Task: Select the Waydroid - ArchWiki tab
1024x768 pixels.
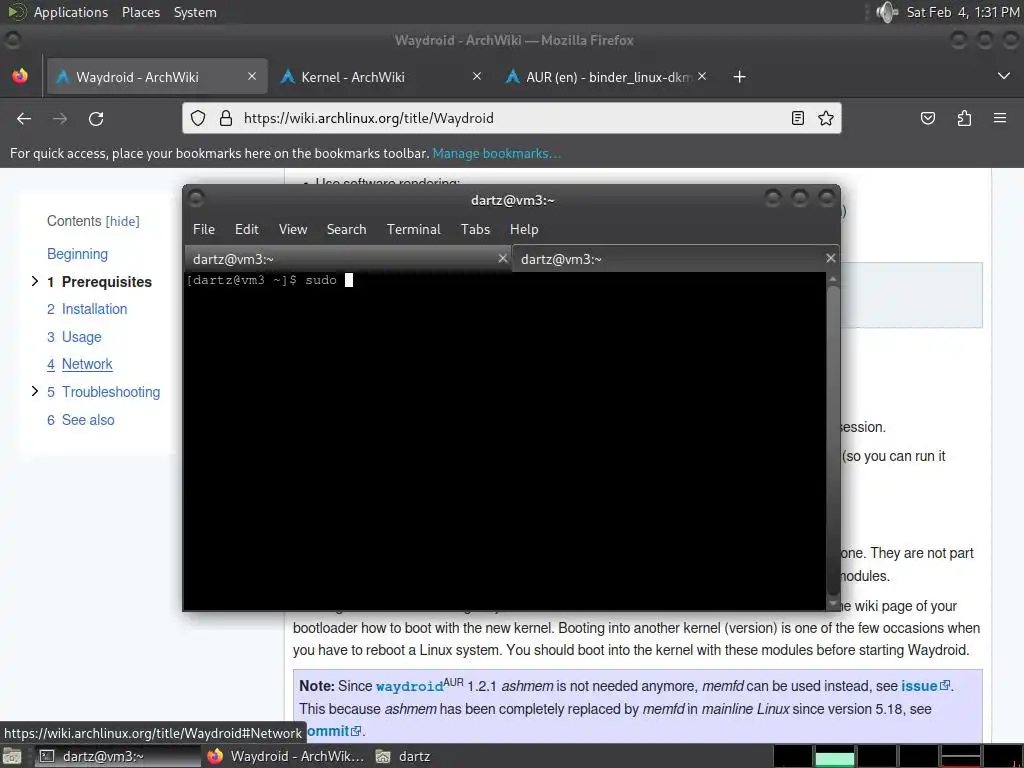Action: (x=157, y=77)
